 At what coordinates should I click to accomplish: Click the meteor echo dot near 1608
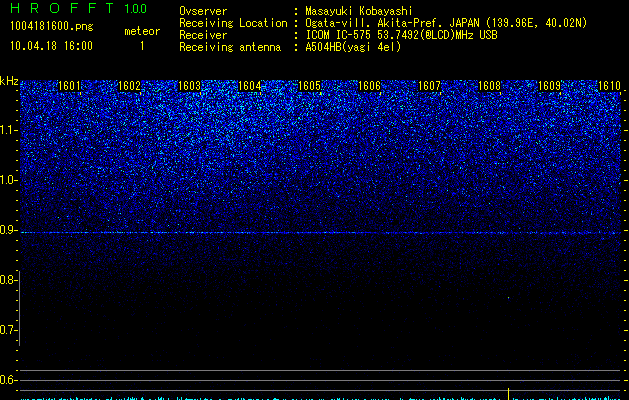coord(508,298)
